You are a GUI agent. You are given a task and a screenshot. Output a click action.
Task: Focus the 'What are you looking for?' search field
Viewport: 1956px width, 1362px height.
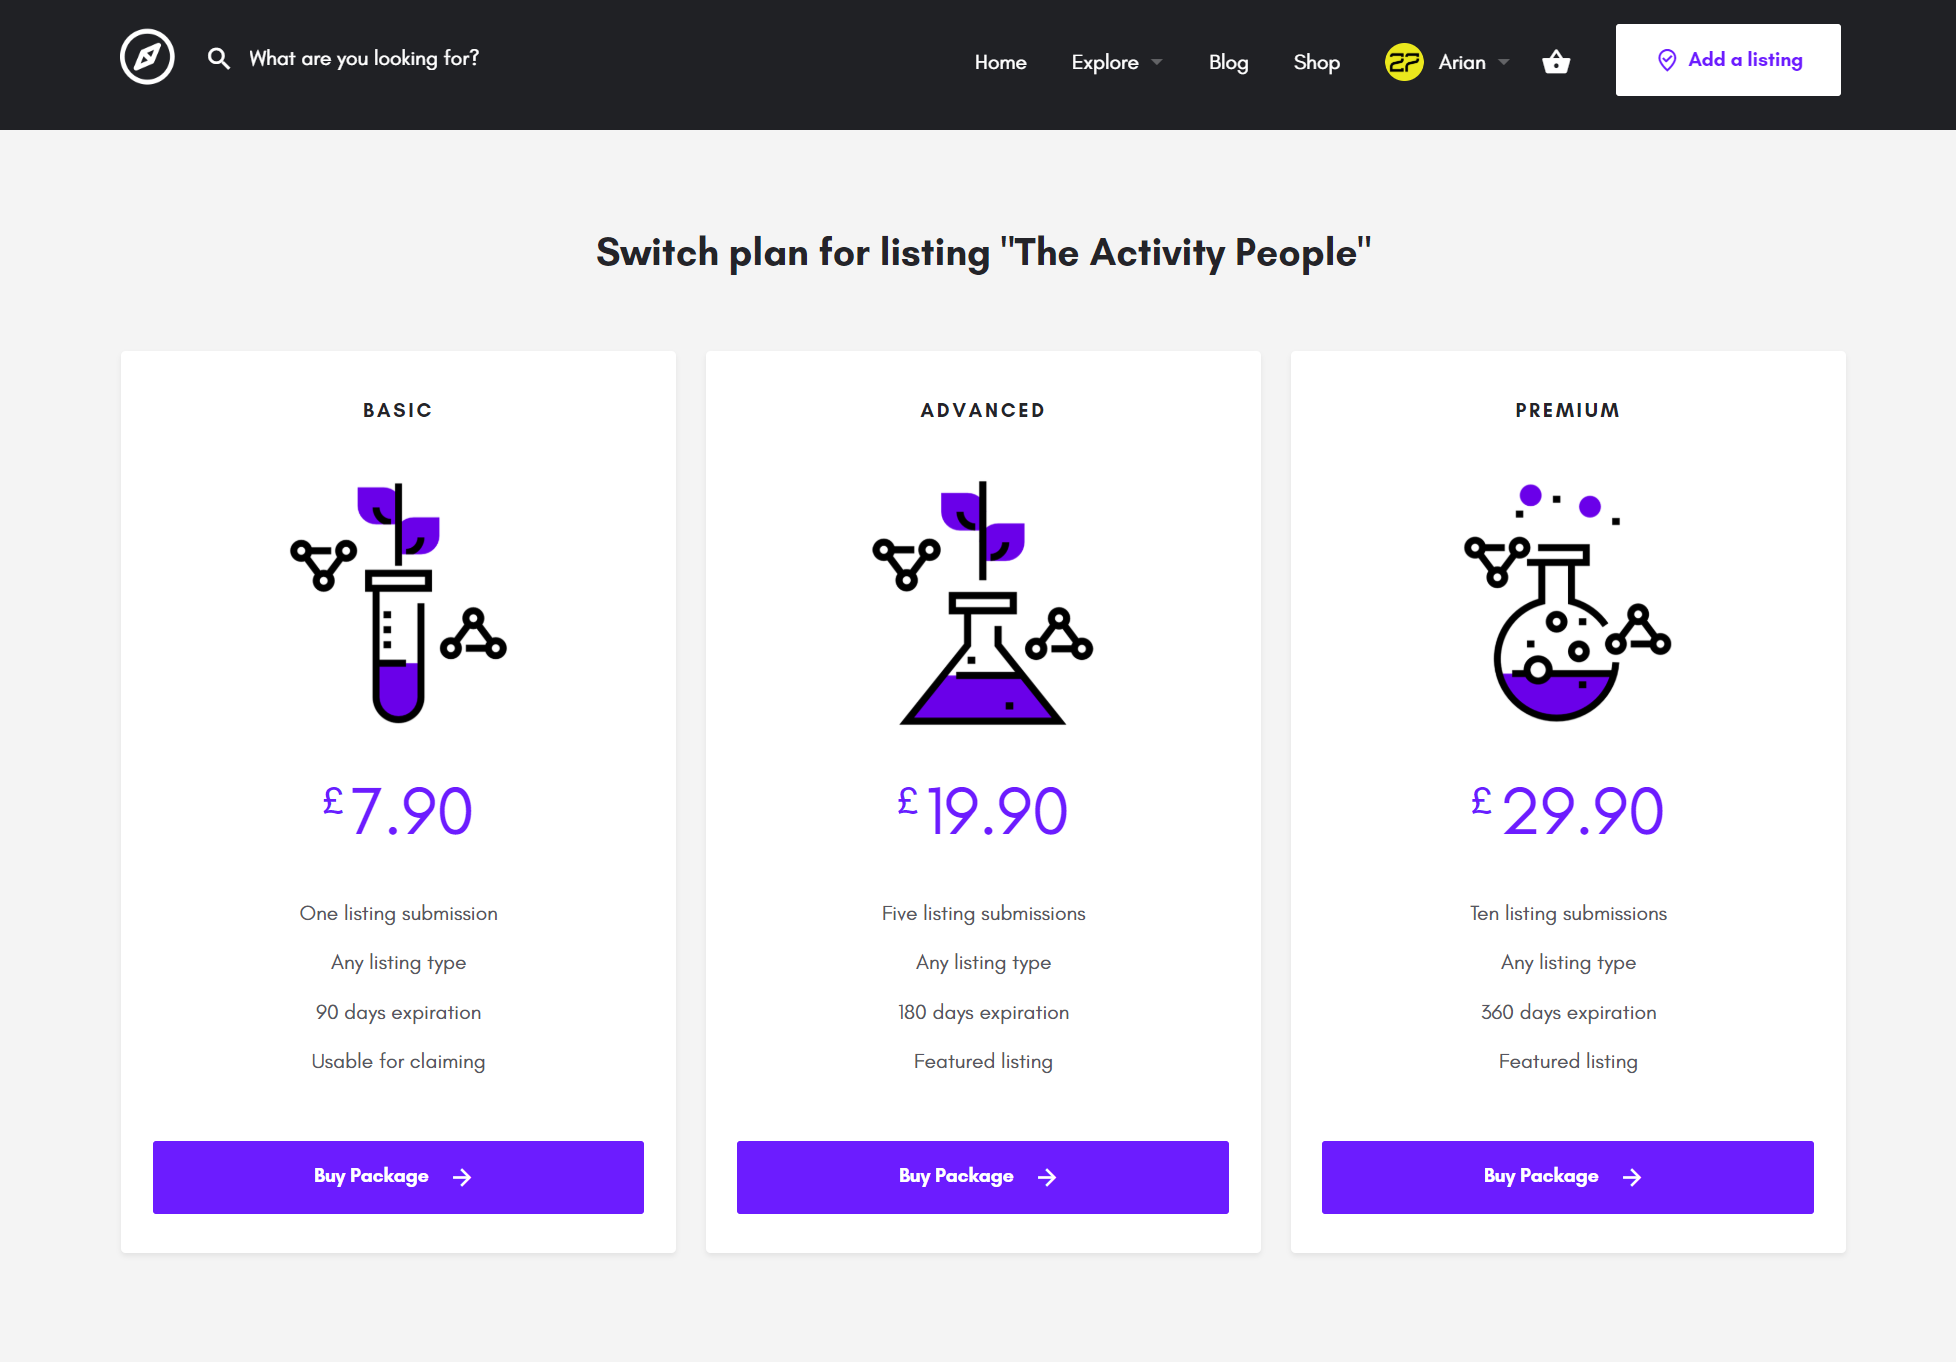coord(364,58)
